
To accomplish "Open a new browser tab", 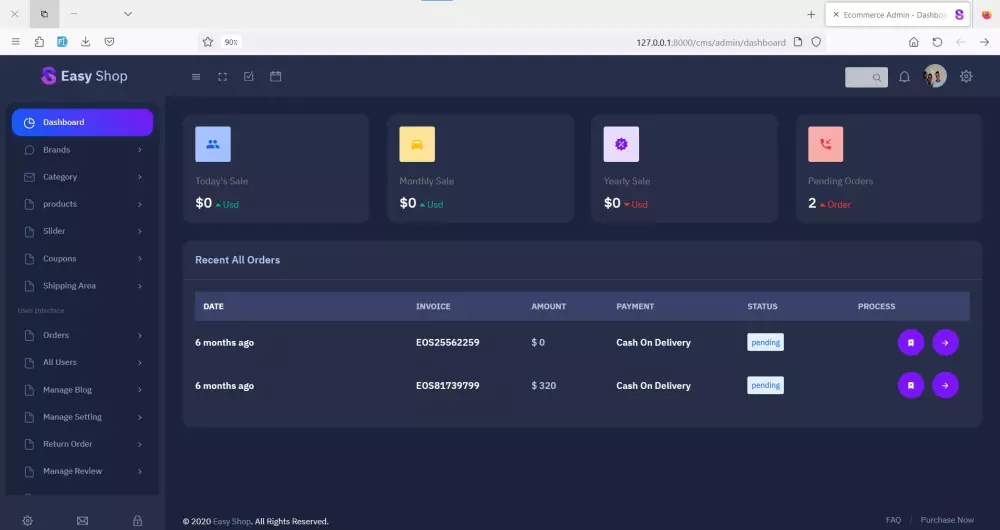I will click(811, 14).
